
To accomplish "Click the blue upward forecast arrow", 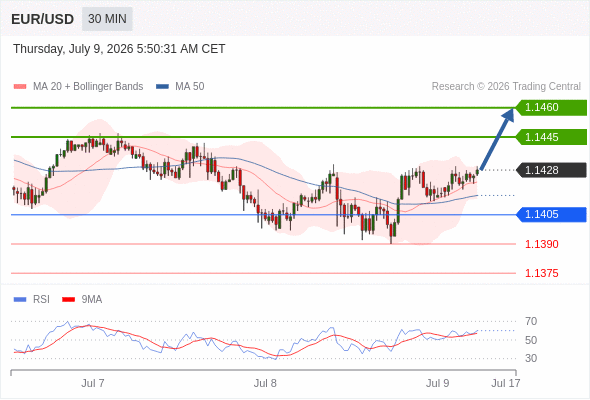I will [x=497, y=139].
